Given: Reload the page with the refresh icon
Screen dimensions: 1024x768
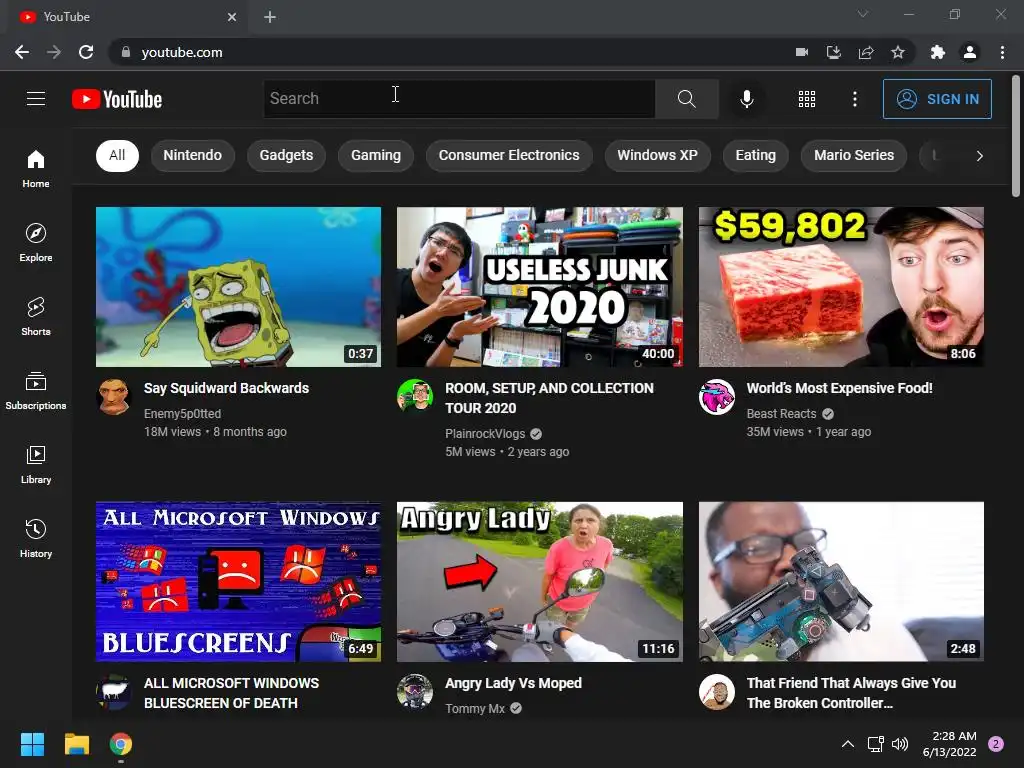Looking at the screenshot, I should point(86,52).
